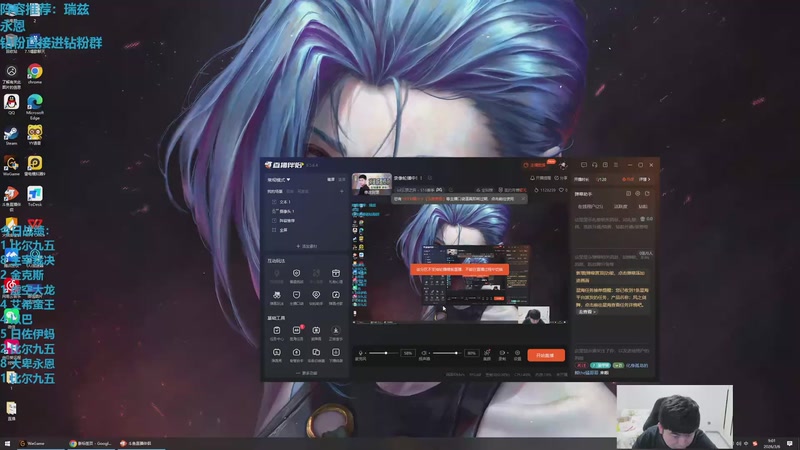
Task: Click 分享 share link above preview
Action: (x=561, y=178)
